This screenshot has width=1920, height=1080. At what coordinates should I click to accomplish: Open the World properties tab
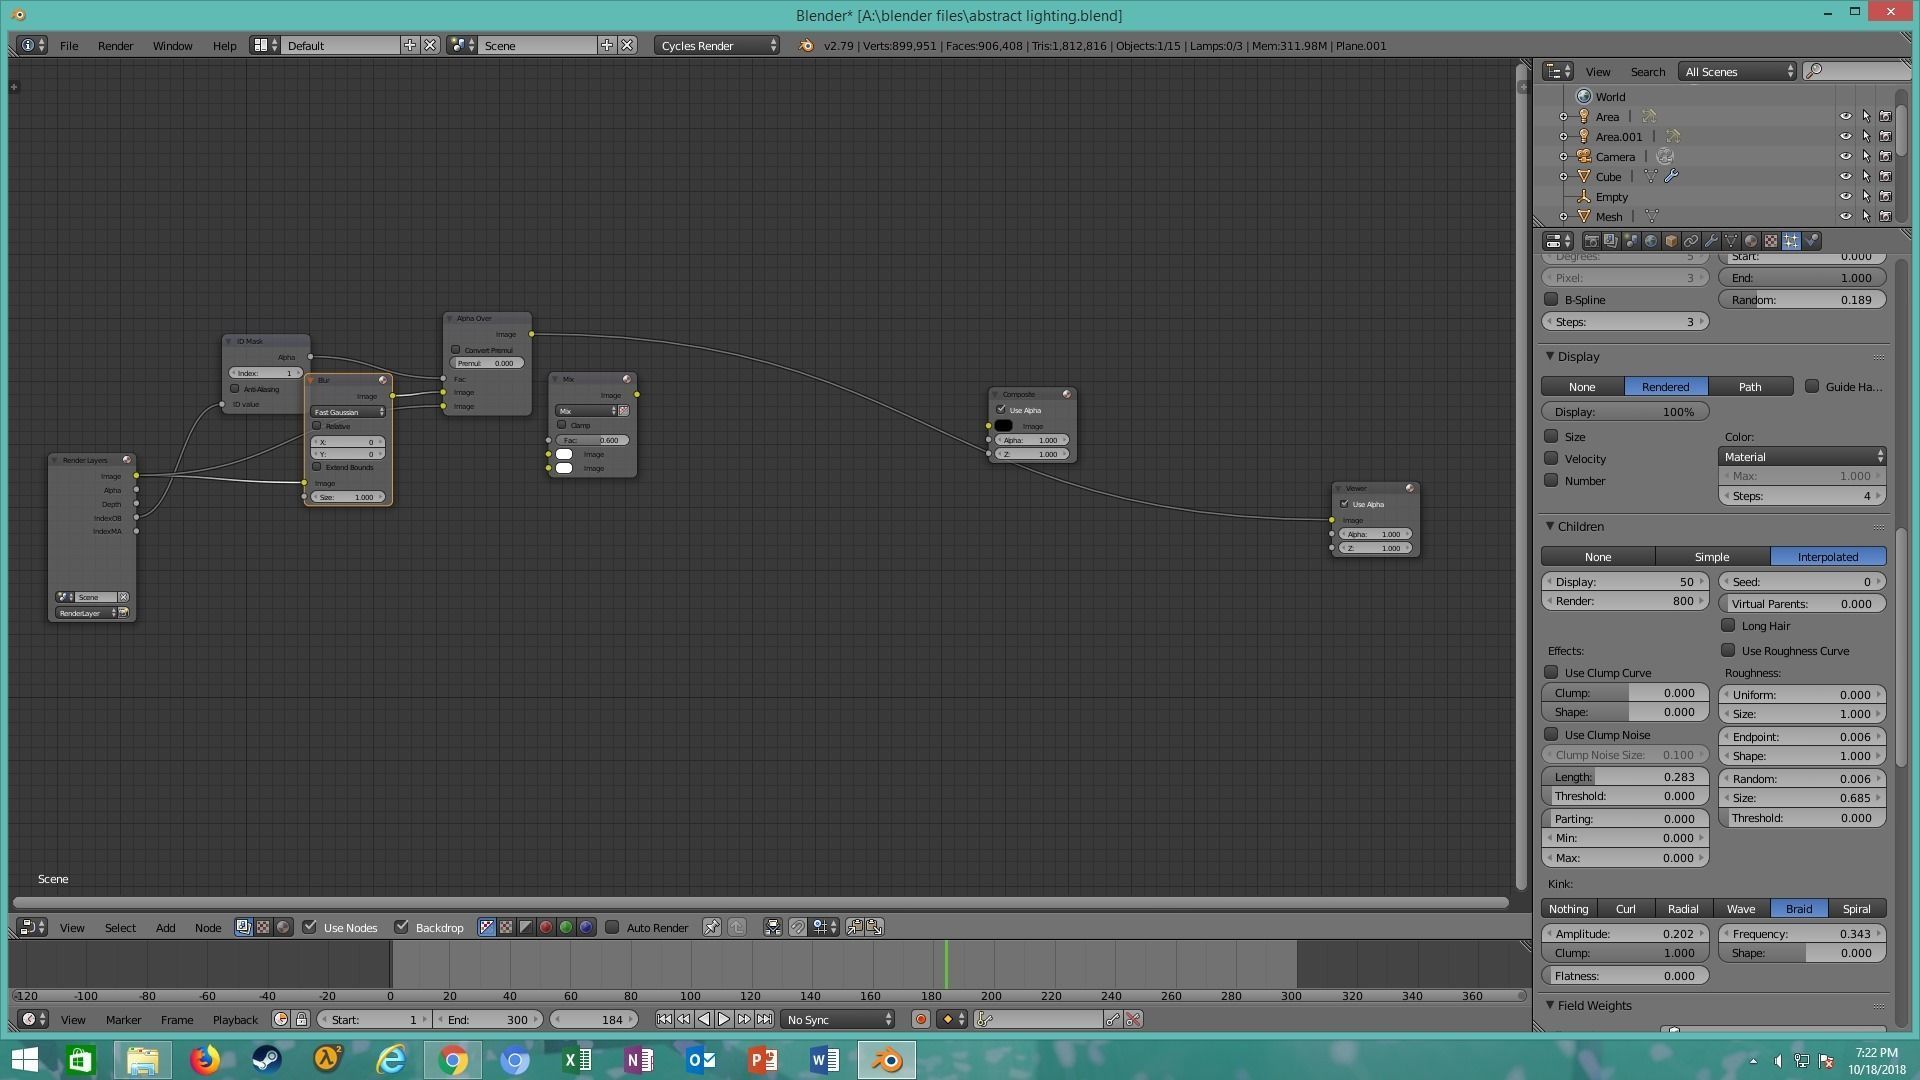point(1651,241)
